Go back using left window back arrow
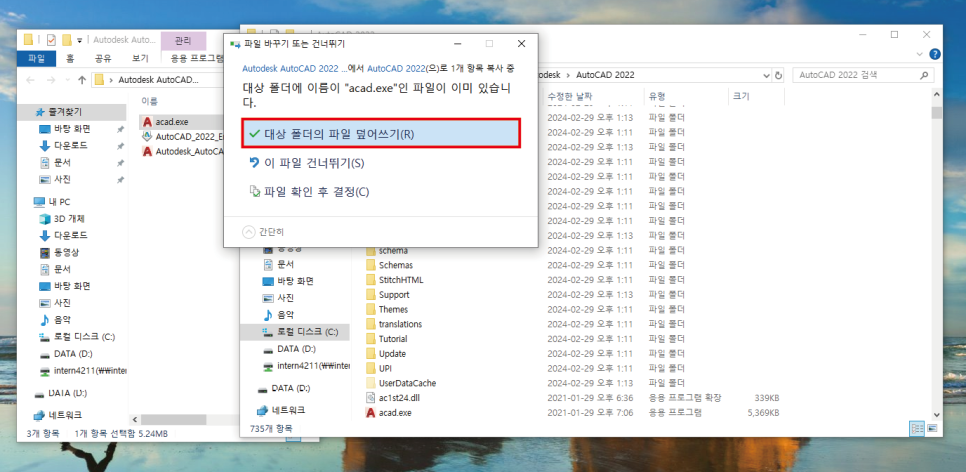 31,80
